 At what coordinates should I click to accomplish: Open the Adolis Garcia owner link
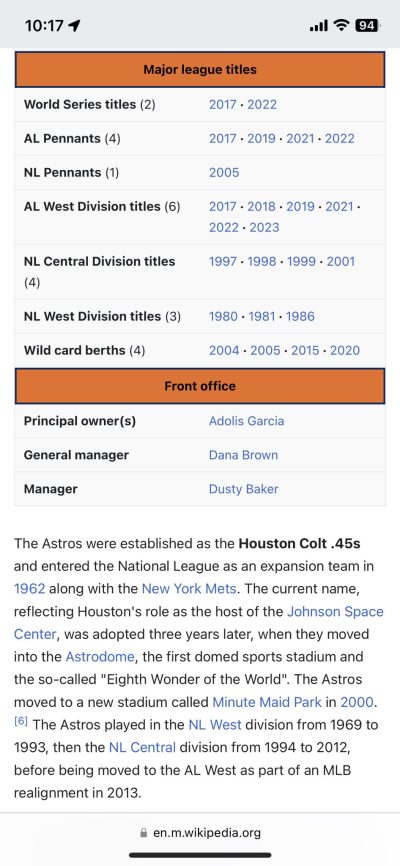246,421
